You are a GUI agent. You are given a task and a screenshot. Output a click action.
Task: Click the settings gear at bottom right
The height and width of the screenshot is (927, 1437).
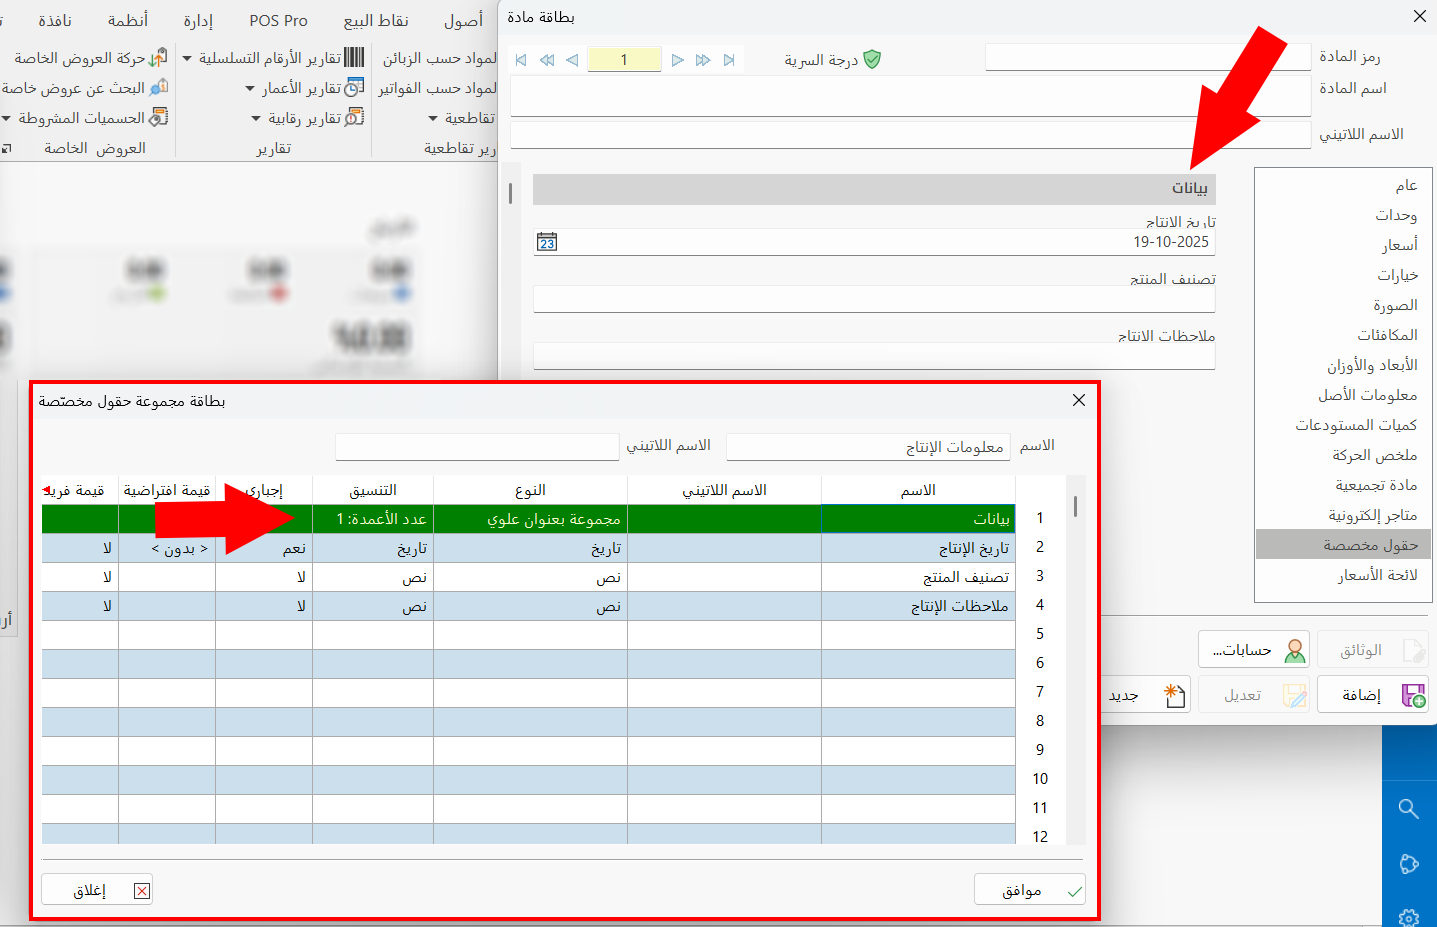[1409, 916]
